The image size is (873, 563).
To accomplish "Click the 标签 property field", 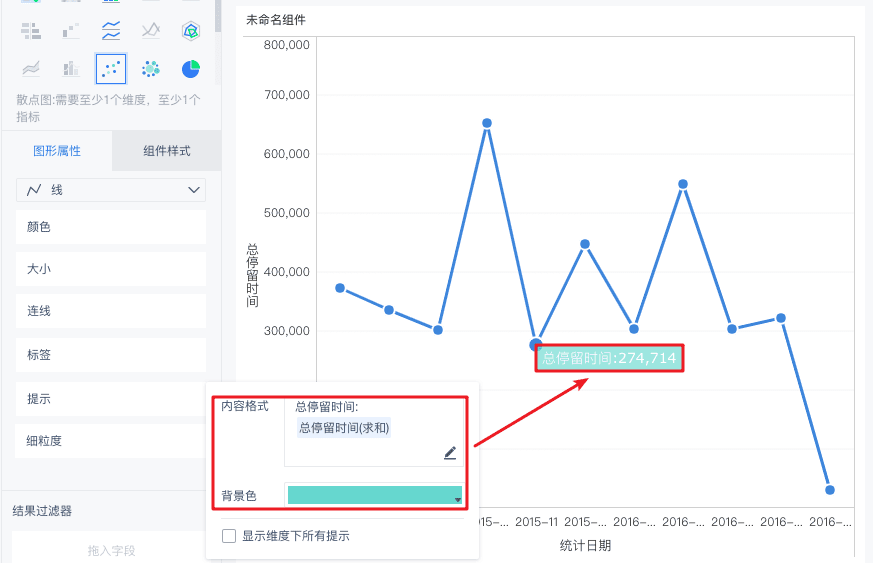I will pos(111,355).
